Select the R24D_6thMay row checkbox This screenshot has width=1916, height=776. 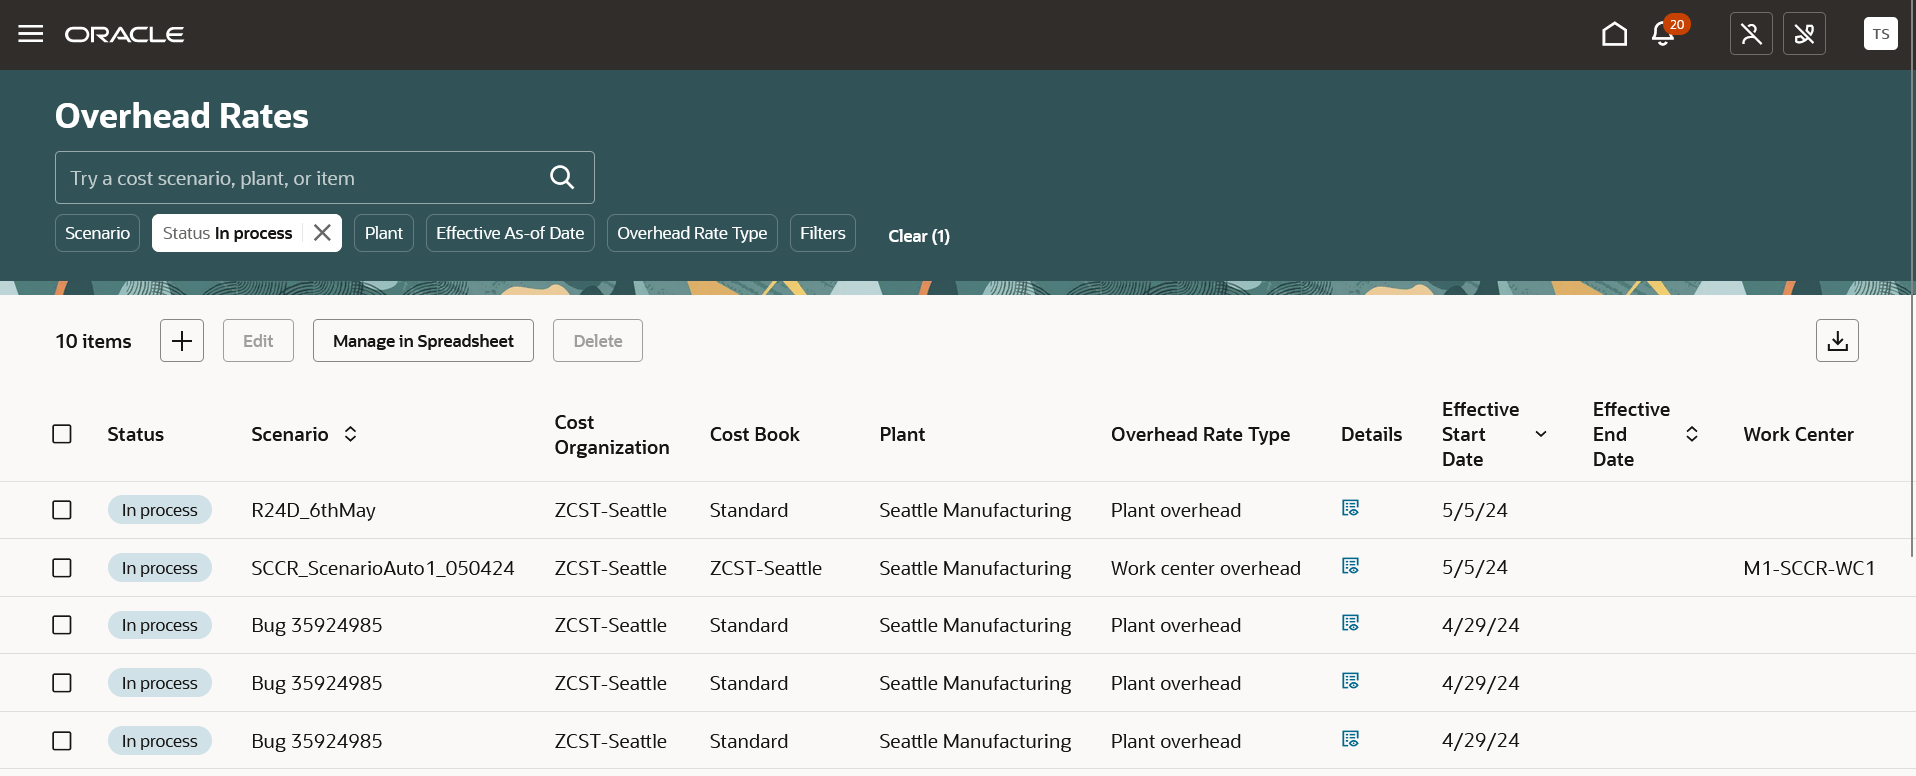(62, 510)
